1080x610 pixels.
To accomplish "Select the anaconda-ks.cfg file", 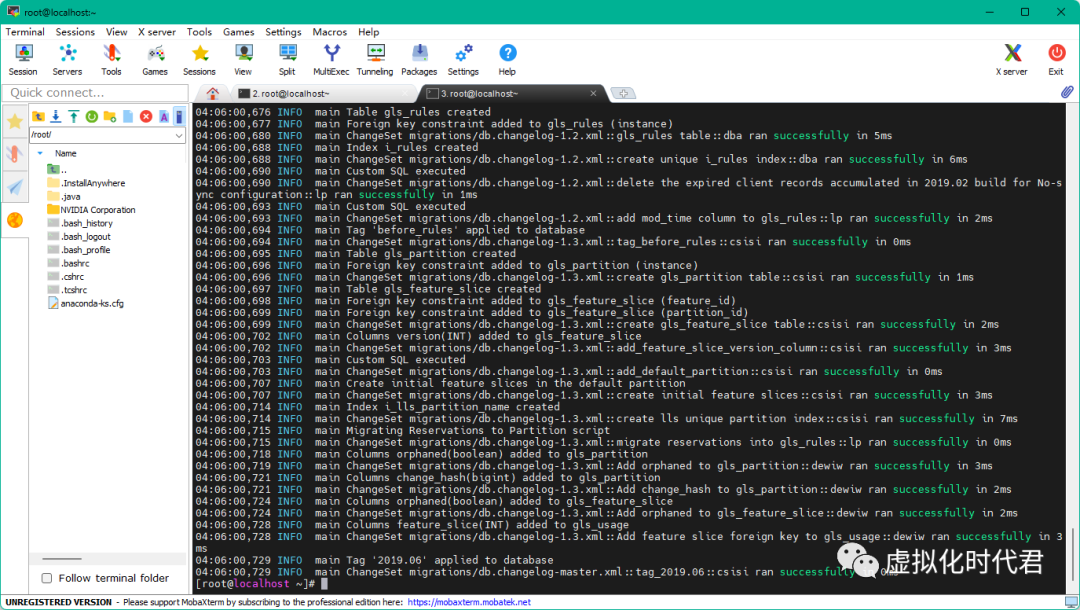I will 92,303.
